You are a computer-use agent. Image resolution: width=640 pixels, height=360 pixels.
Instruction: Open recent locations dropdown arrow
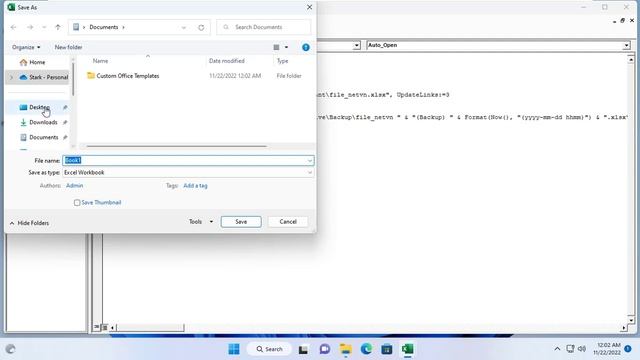(44, 27)
